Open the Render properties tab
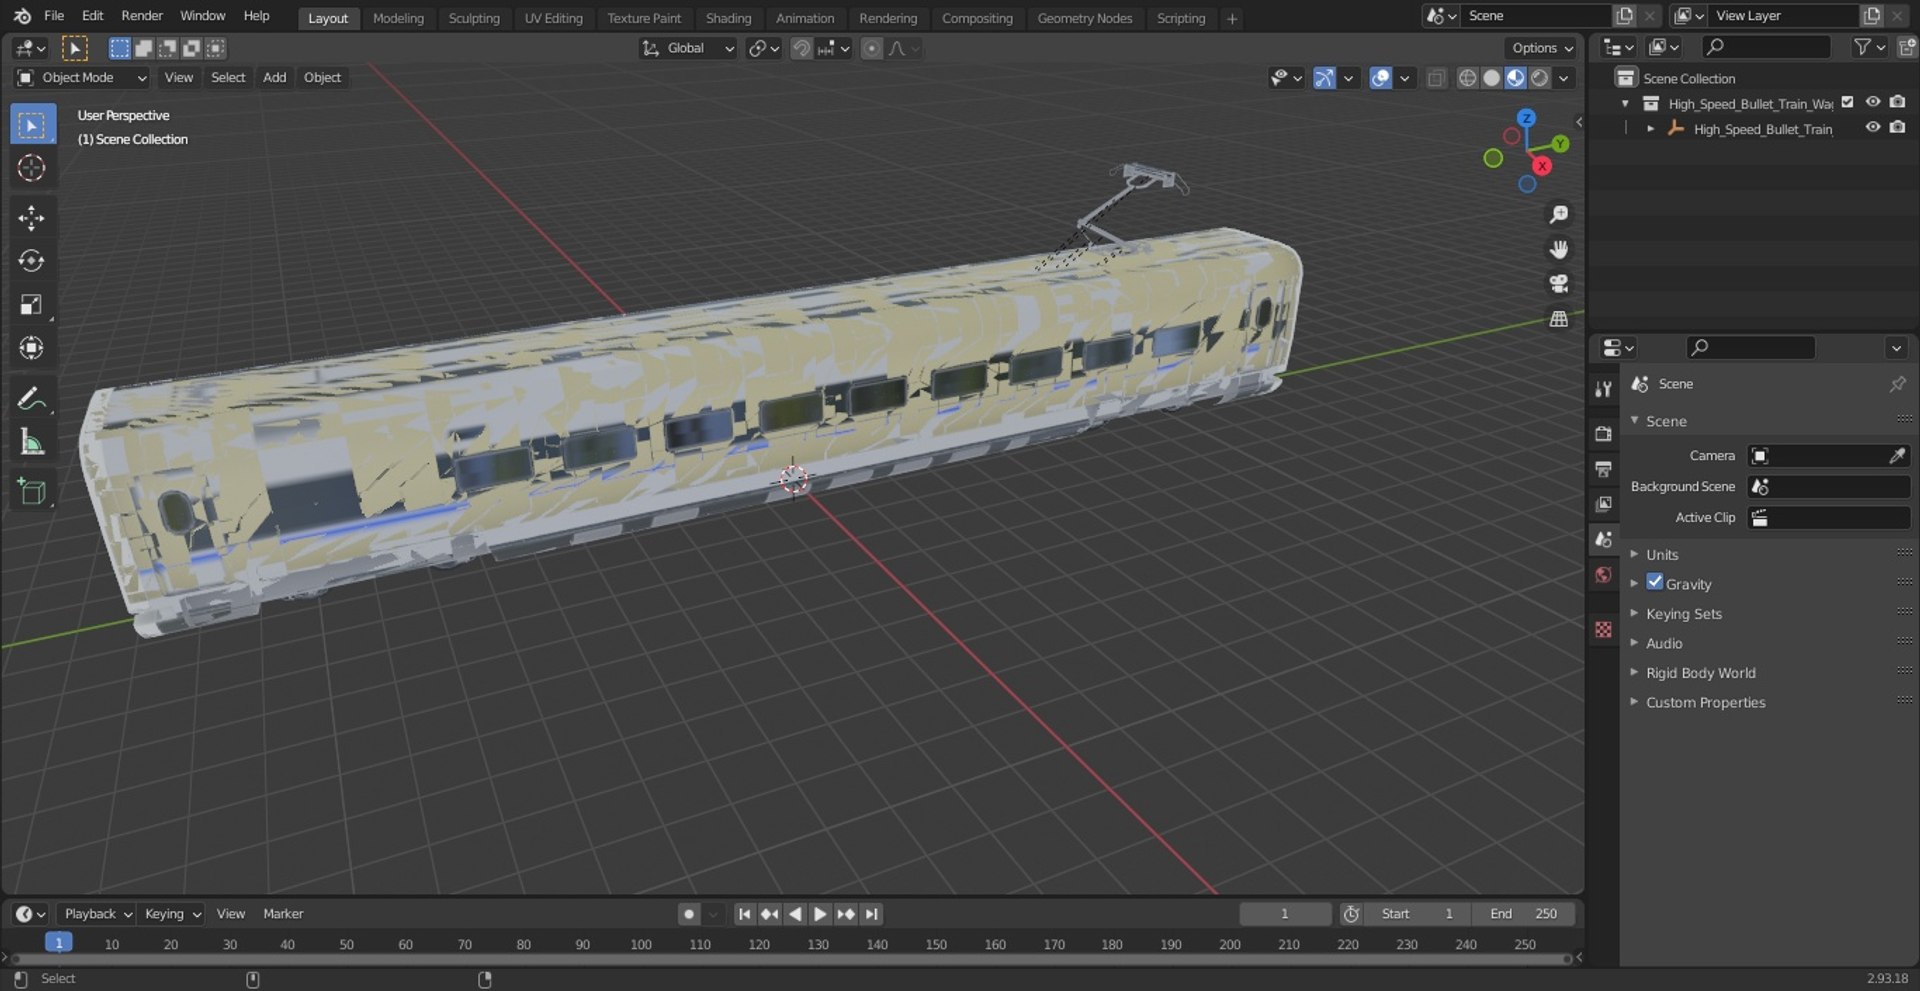Viewport: 1920px width, 991px height. tap(1604, 433)
